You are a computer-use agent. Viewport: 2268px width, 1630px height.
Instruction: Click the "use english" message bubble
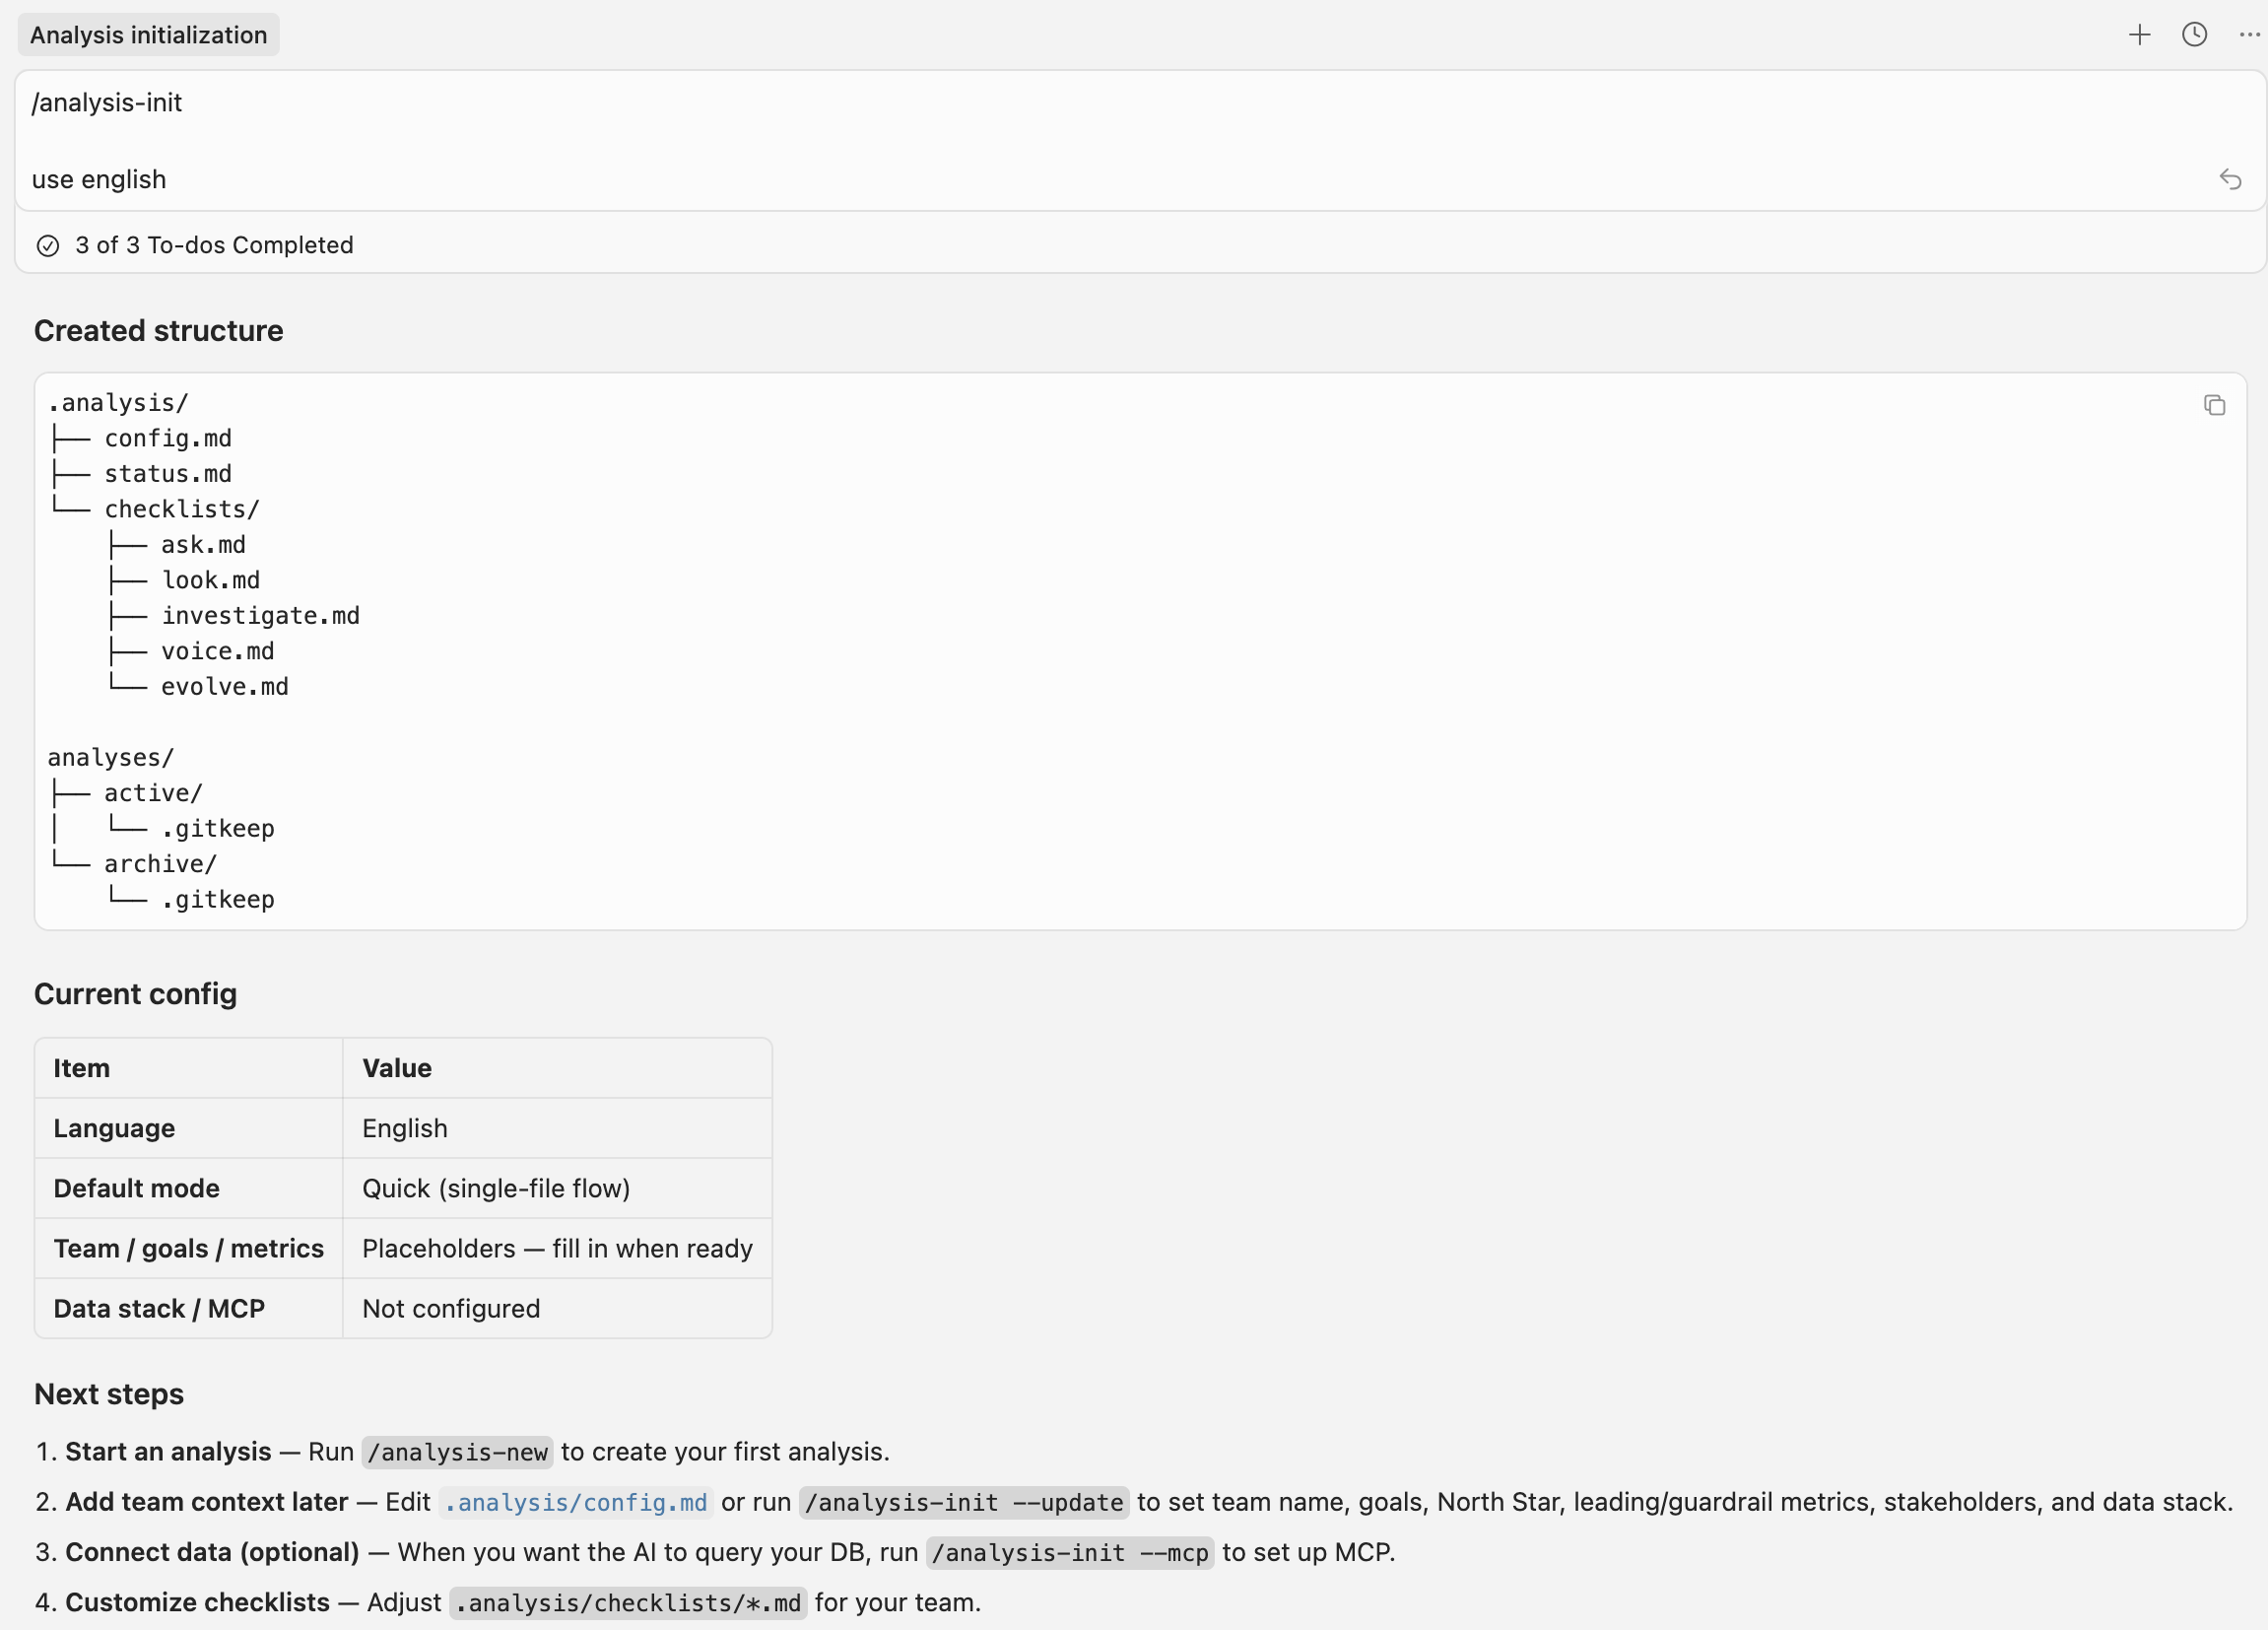click(99, 179)
